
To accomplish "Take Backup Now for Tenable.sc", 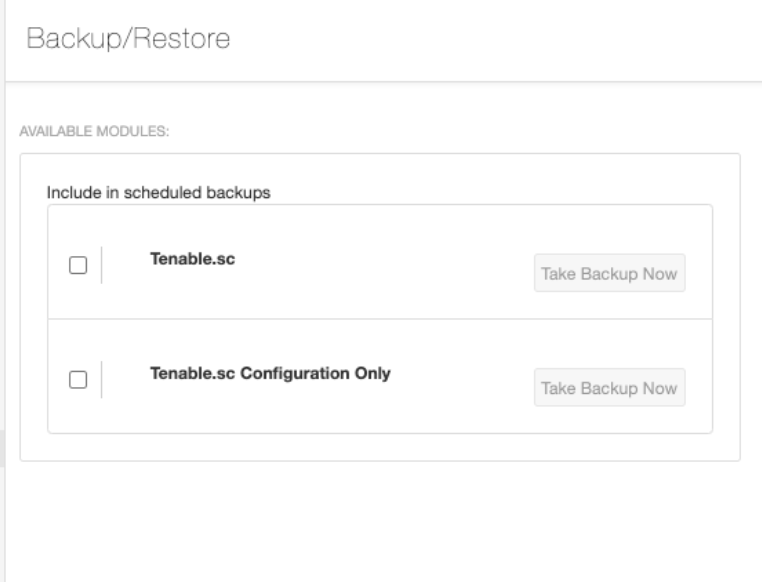I will (609, 273).
